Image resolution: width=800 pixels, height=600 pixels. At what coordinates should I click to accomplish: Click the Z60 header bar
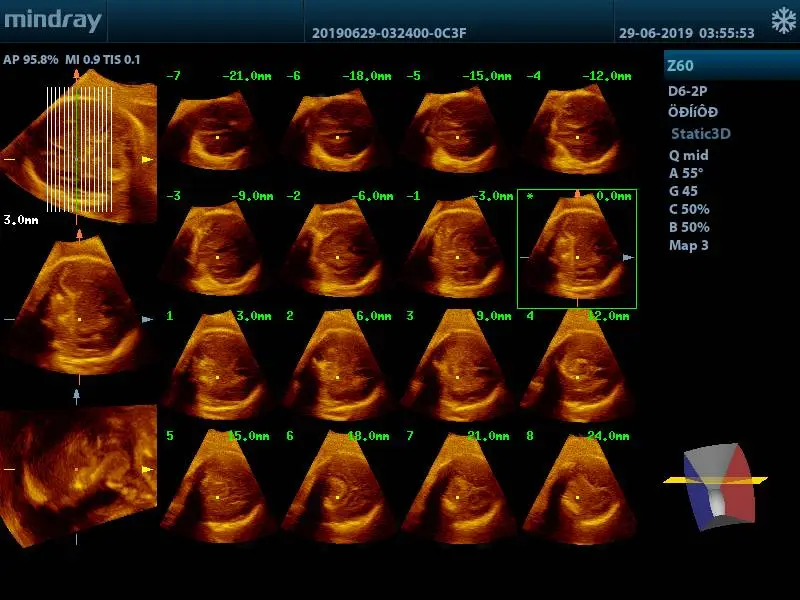[x=730, y=66]
